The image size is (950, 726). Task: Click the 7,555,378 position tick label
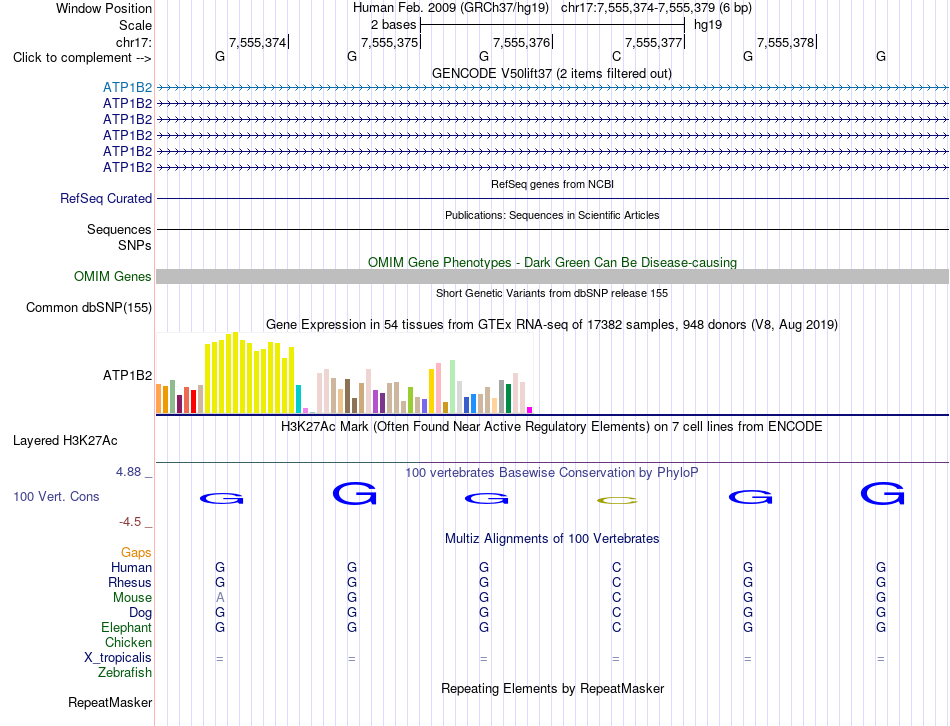(786, 42)
